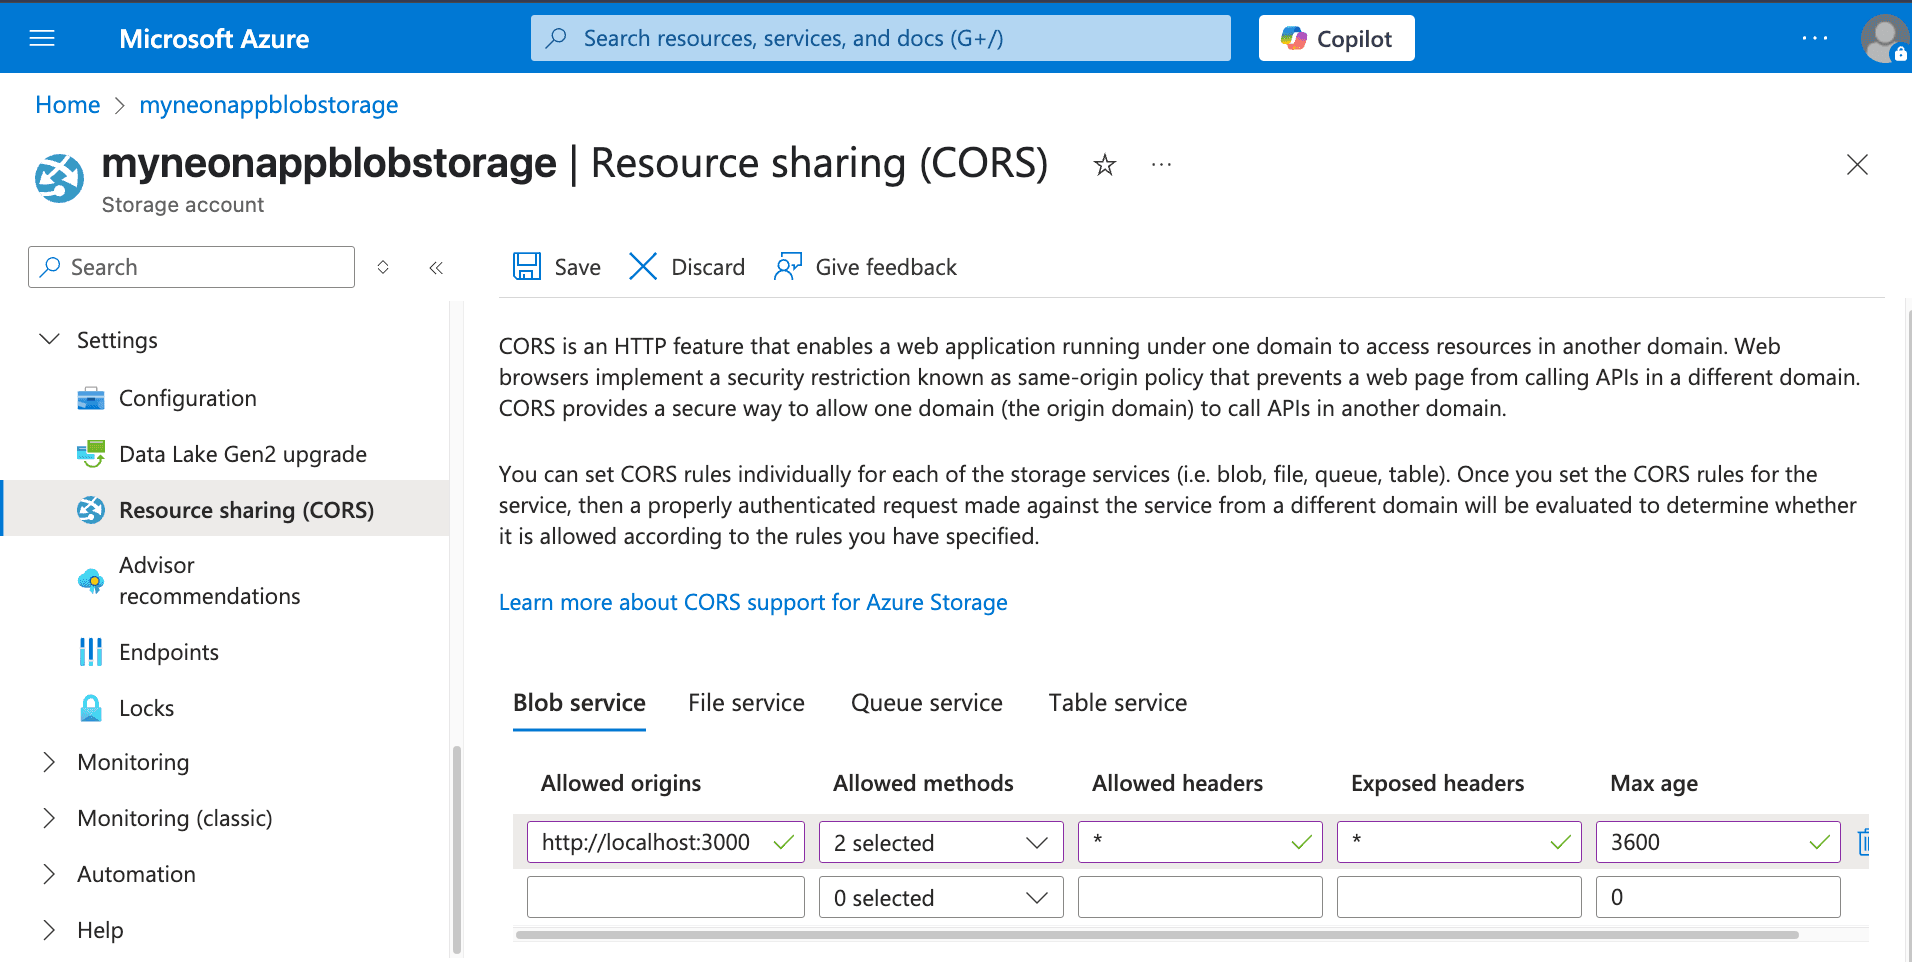The height and width of the screenshot is (962, 1912).
Task: Open the Azure portal hamburger menu
Action: click(x=41, y=37)
